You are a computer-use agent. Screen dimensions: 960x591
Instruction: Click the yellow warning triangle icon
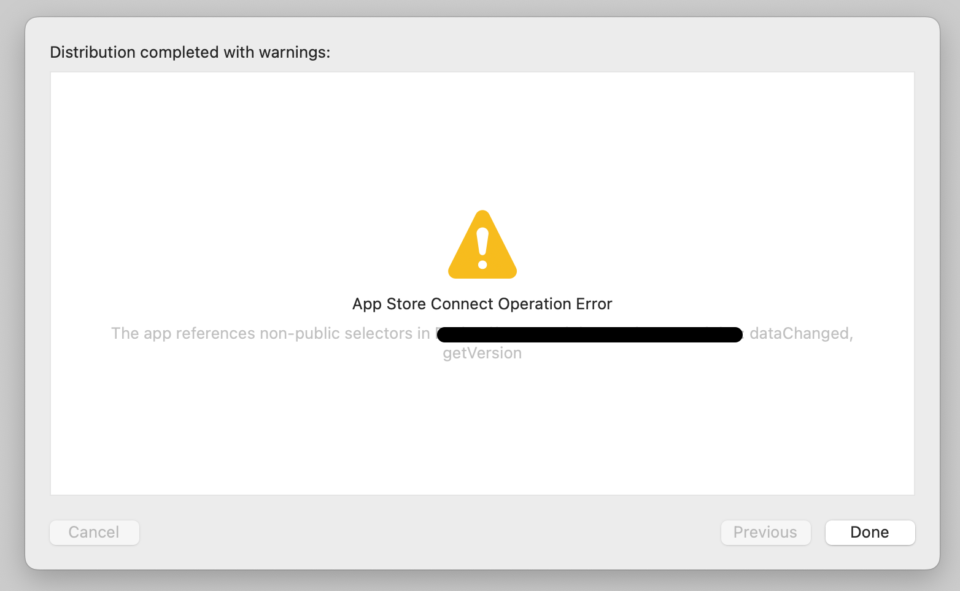coord(482,245)
